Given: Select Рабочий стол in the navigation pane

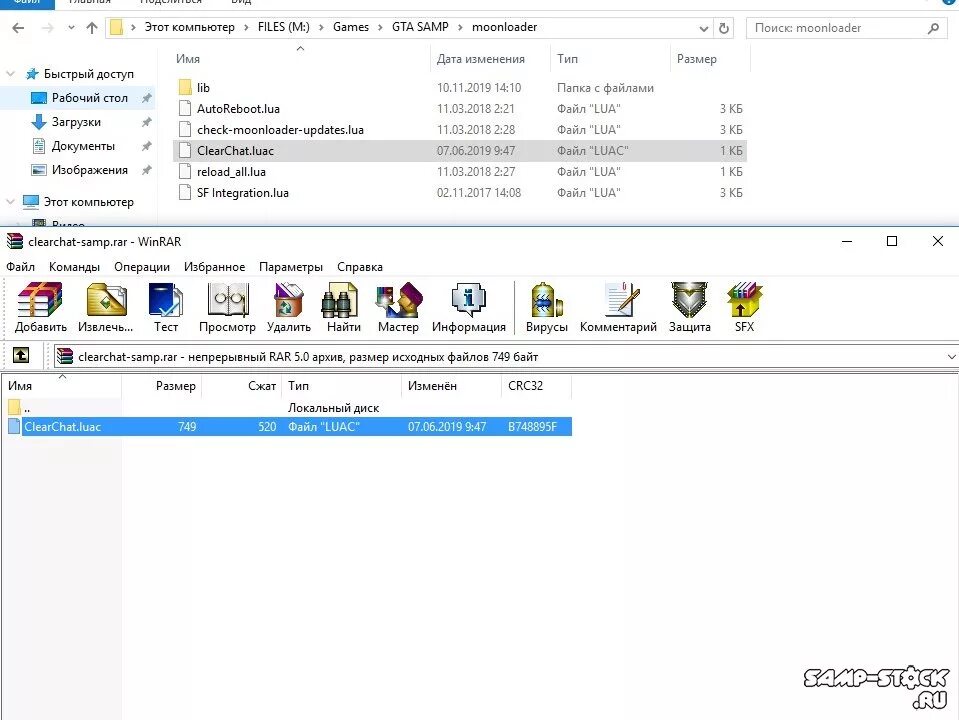Looking at the screenshot, I should (78, 98).
